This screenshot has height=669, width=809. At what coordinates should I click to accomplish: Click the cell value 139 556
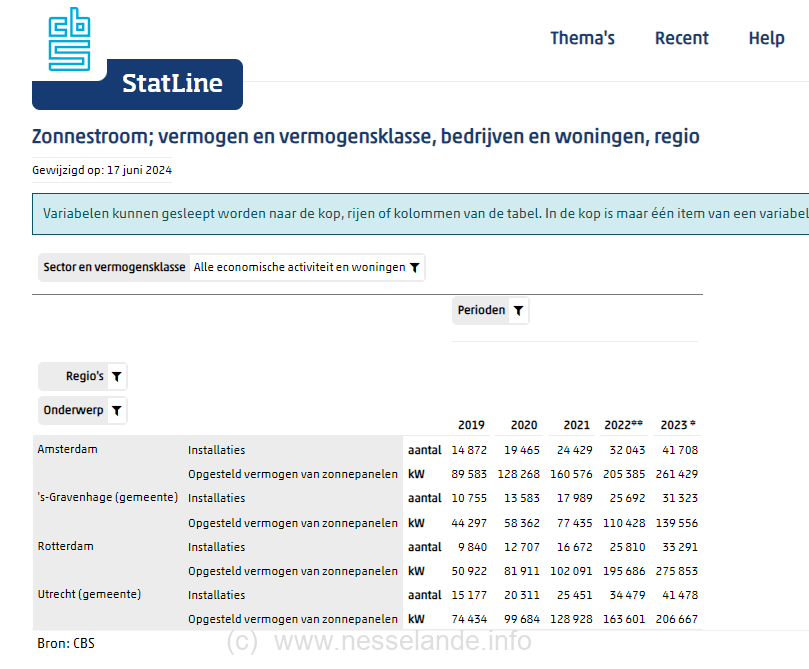677,524
